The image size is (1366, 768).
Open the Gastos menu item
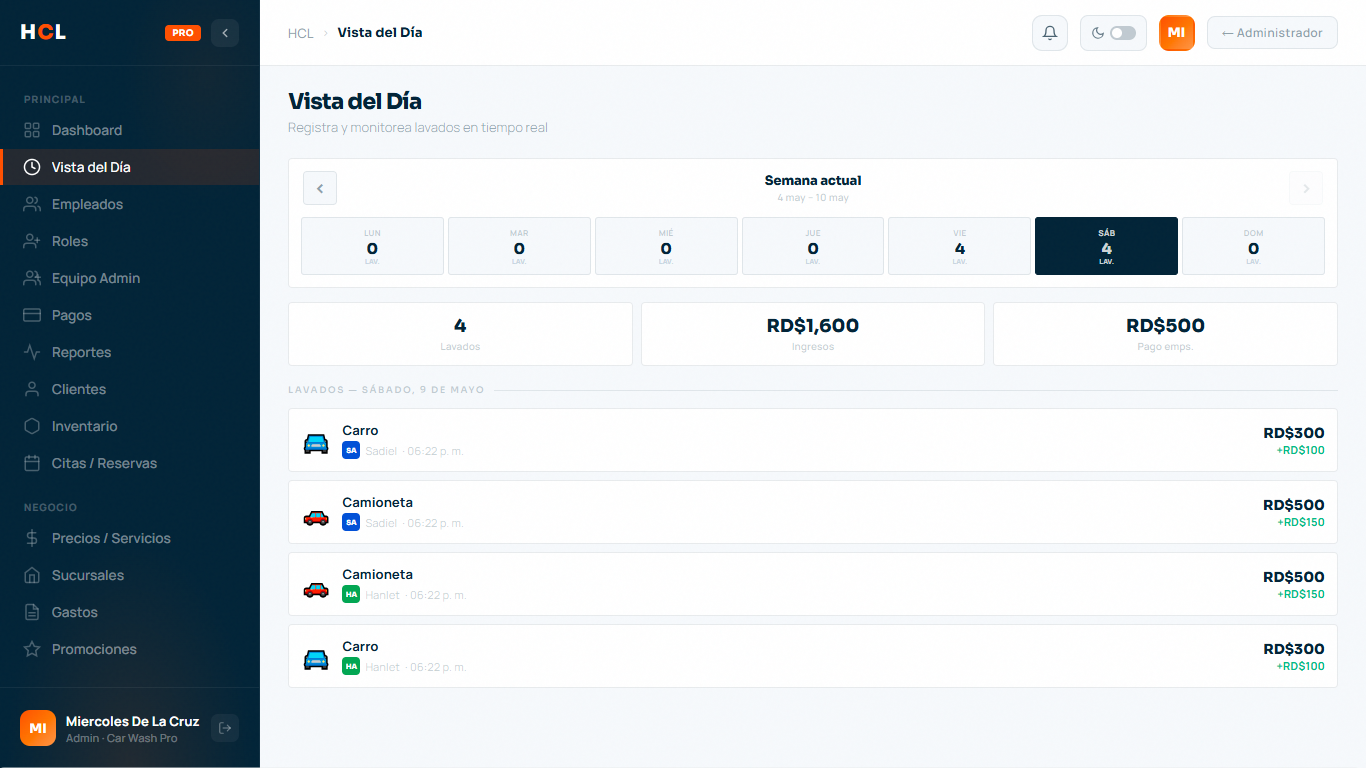tap(130, 612)
